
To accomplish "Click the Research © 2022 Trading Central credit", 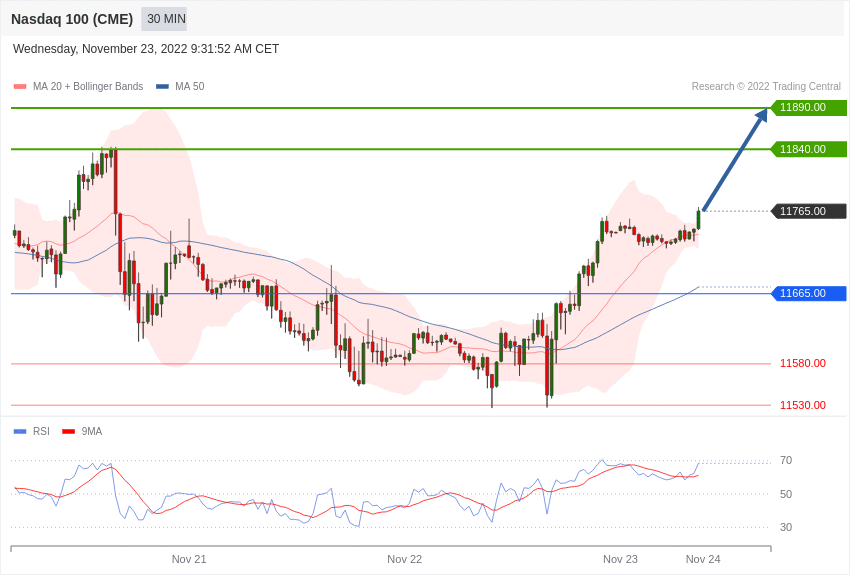I will (766, 87).
